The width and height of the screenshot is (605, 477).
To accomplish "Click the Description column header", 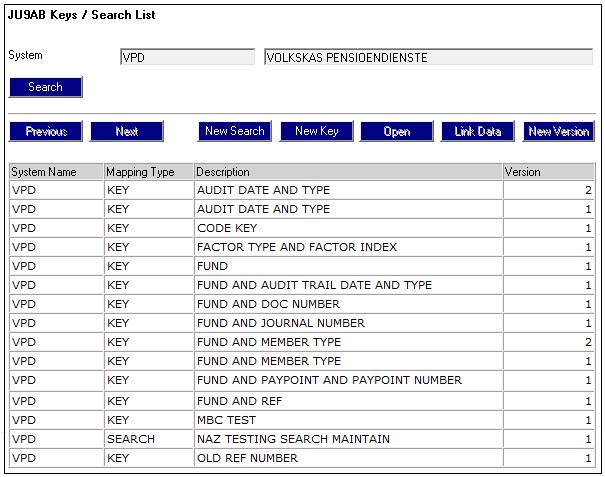I will (348, 172).
